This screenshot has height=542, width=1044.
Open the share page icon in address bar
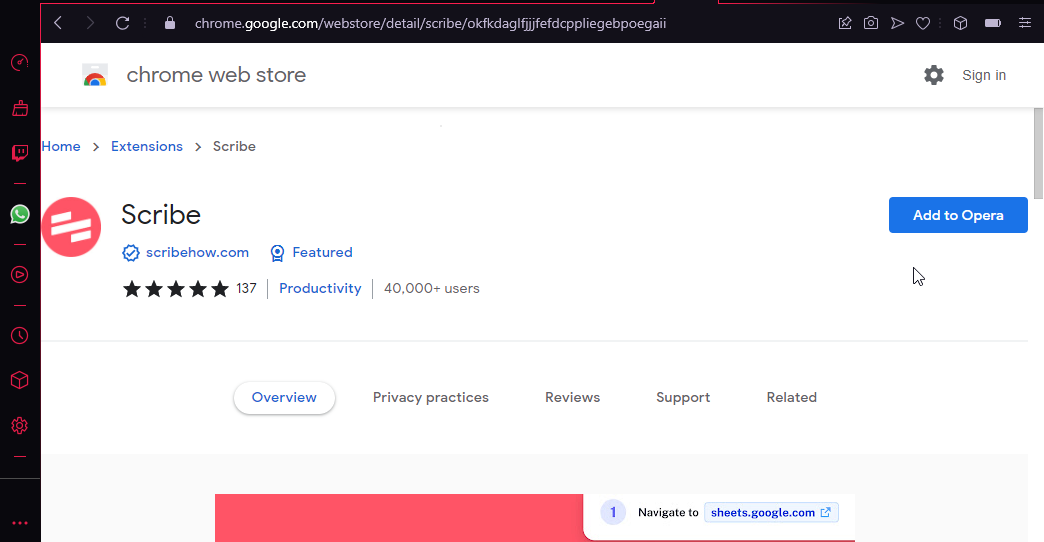pyautogui.click(x=845, y=23)
